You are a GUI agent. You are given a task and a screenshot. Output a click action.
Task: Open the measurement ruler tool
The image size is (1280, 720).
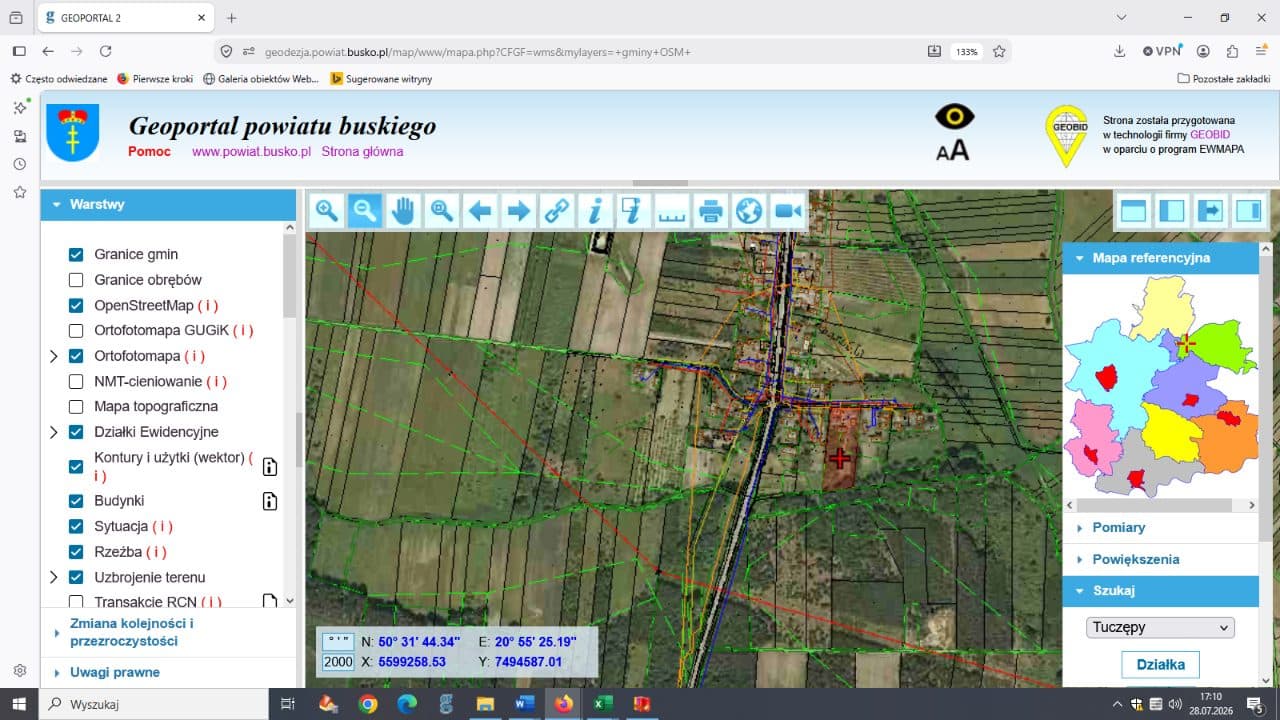click(x=672, y=210)
